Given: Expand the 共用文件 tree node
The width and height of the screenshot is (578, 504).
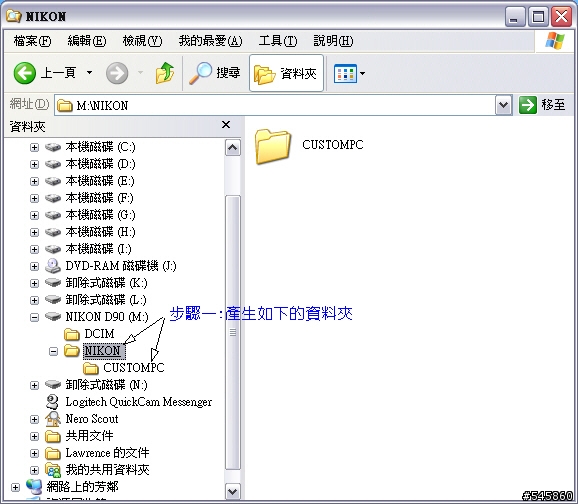Looking at the screenshot, I should [x=34, y=437].
